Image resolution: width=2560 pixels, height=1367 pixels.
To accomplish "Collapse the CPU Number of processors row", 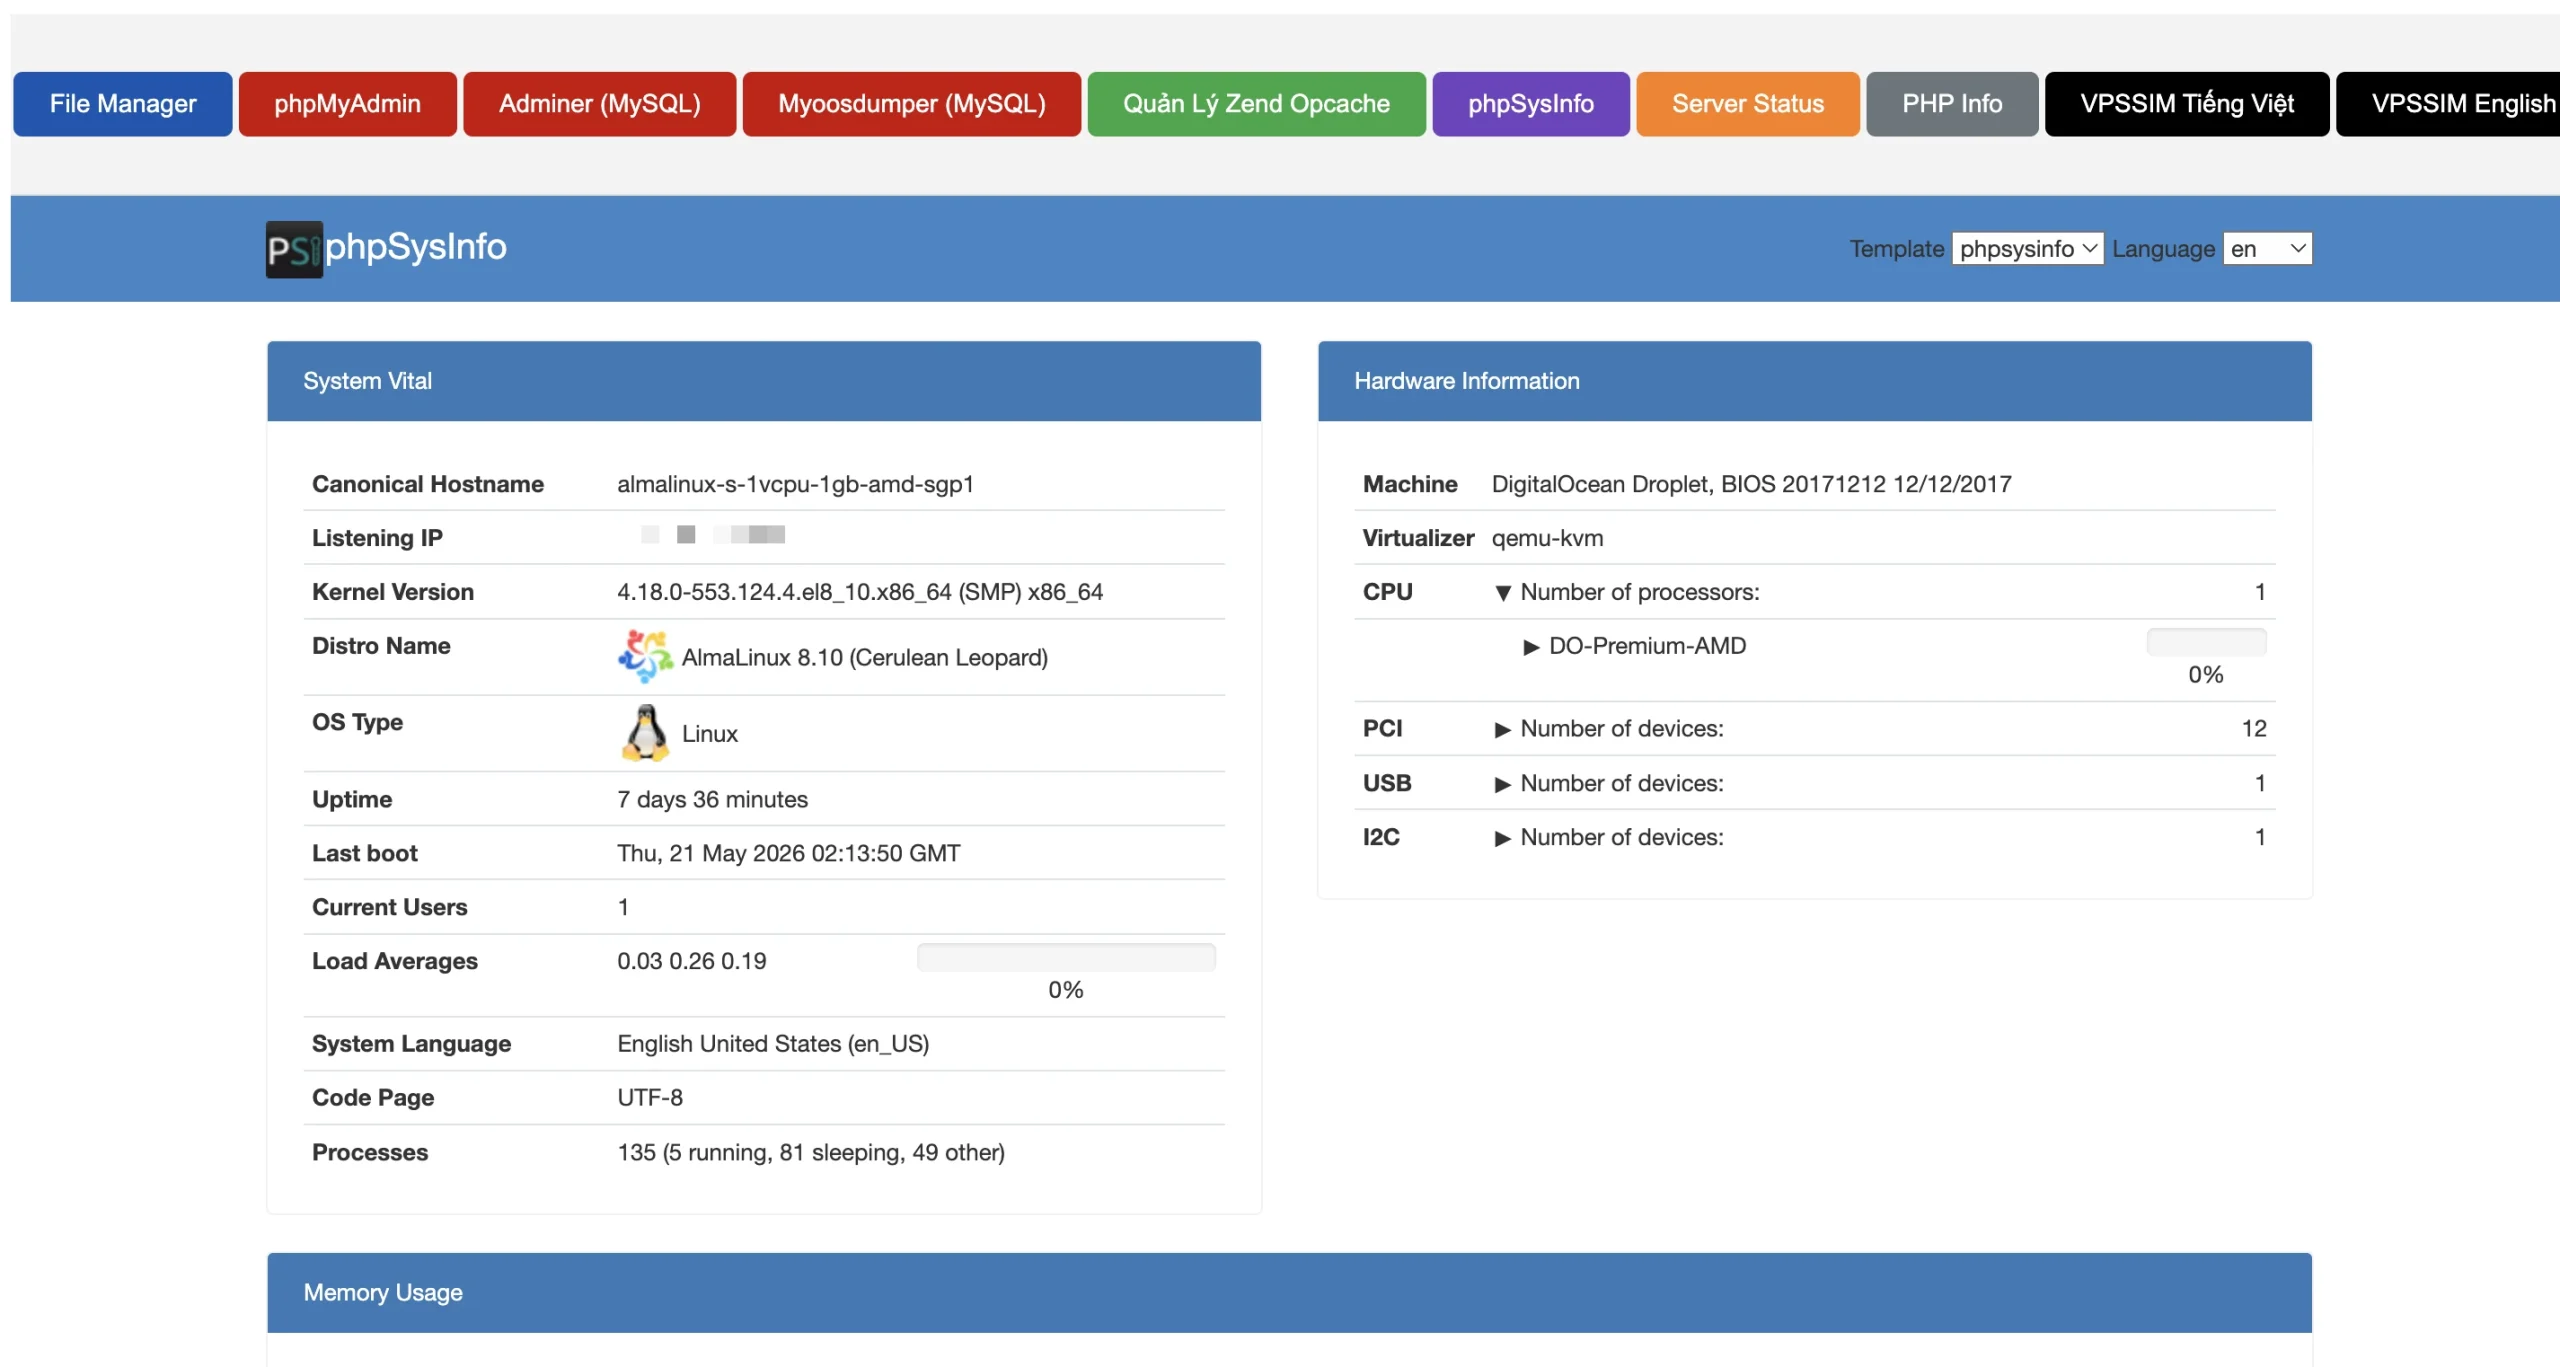I will [x=1502, y=593].
